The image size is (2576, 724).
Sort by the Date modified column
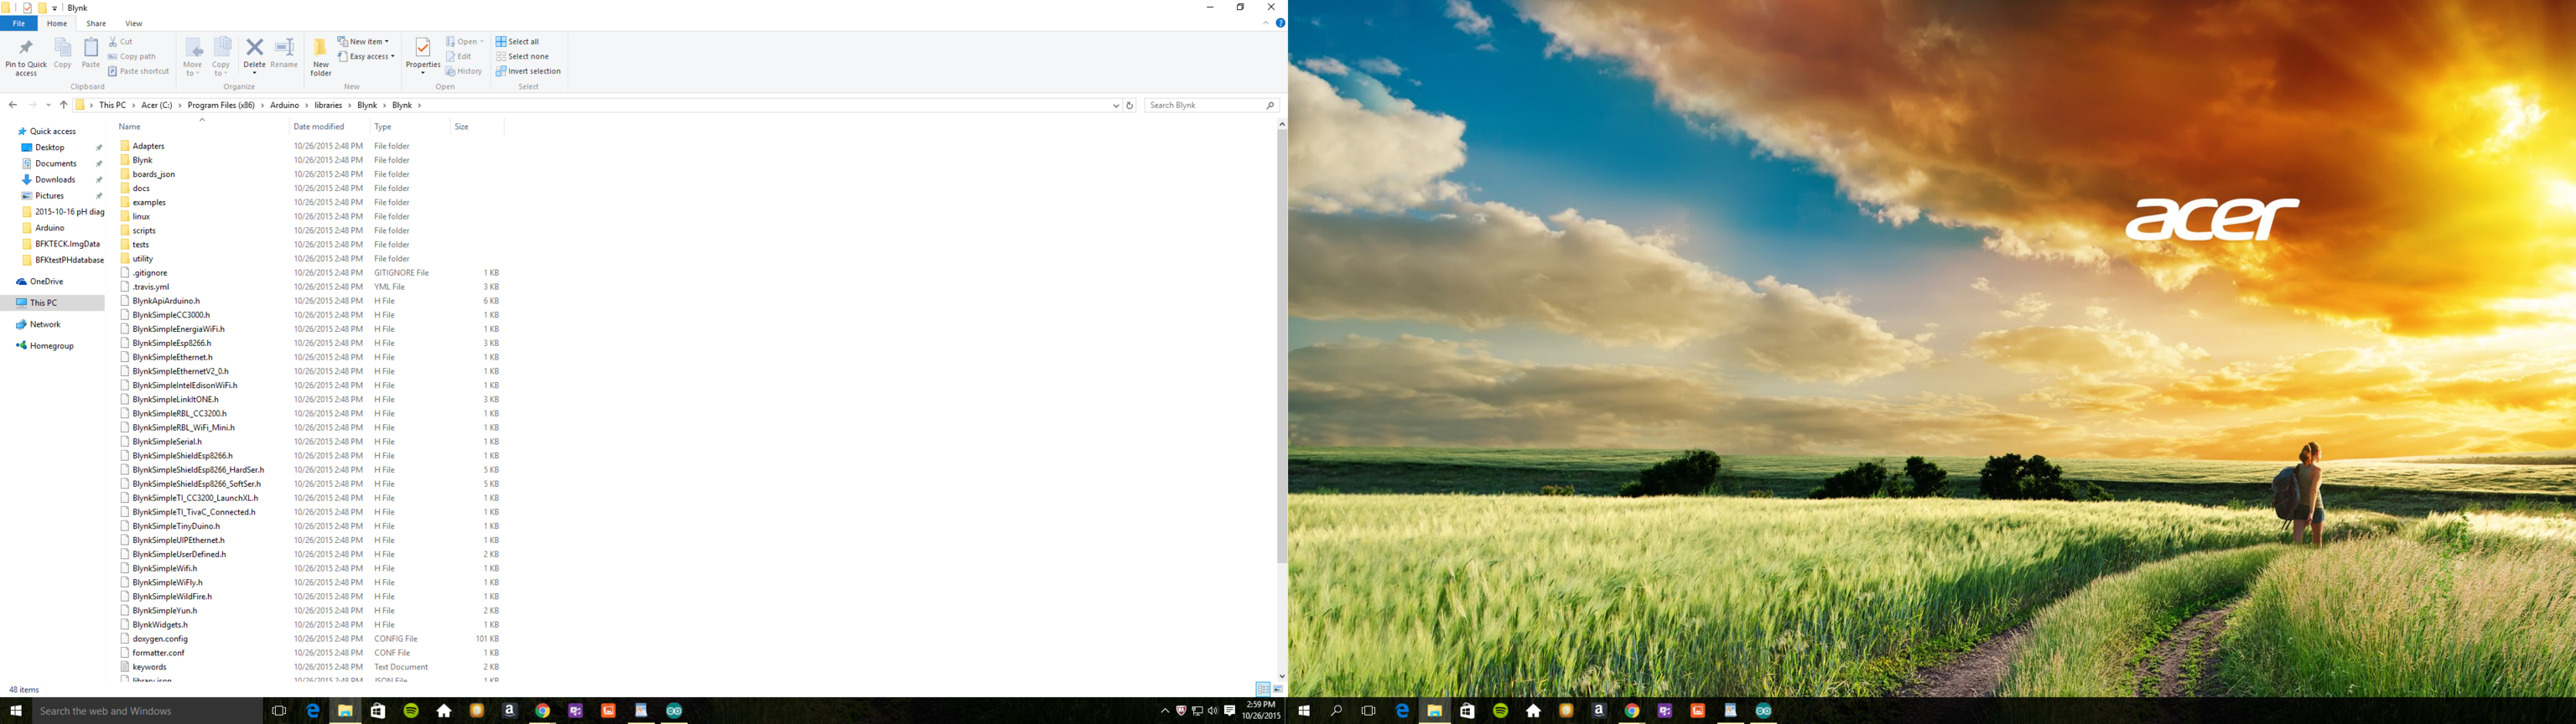coord(329,127)
